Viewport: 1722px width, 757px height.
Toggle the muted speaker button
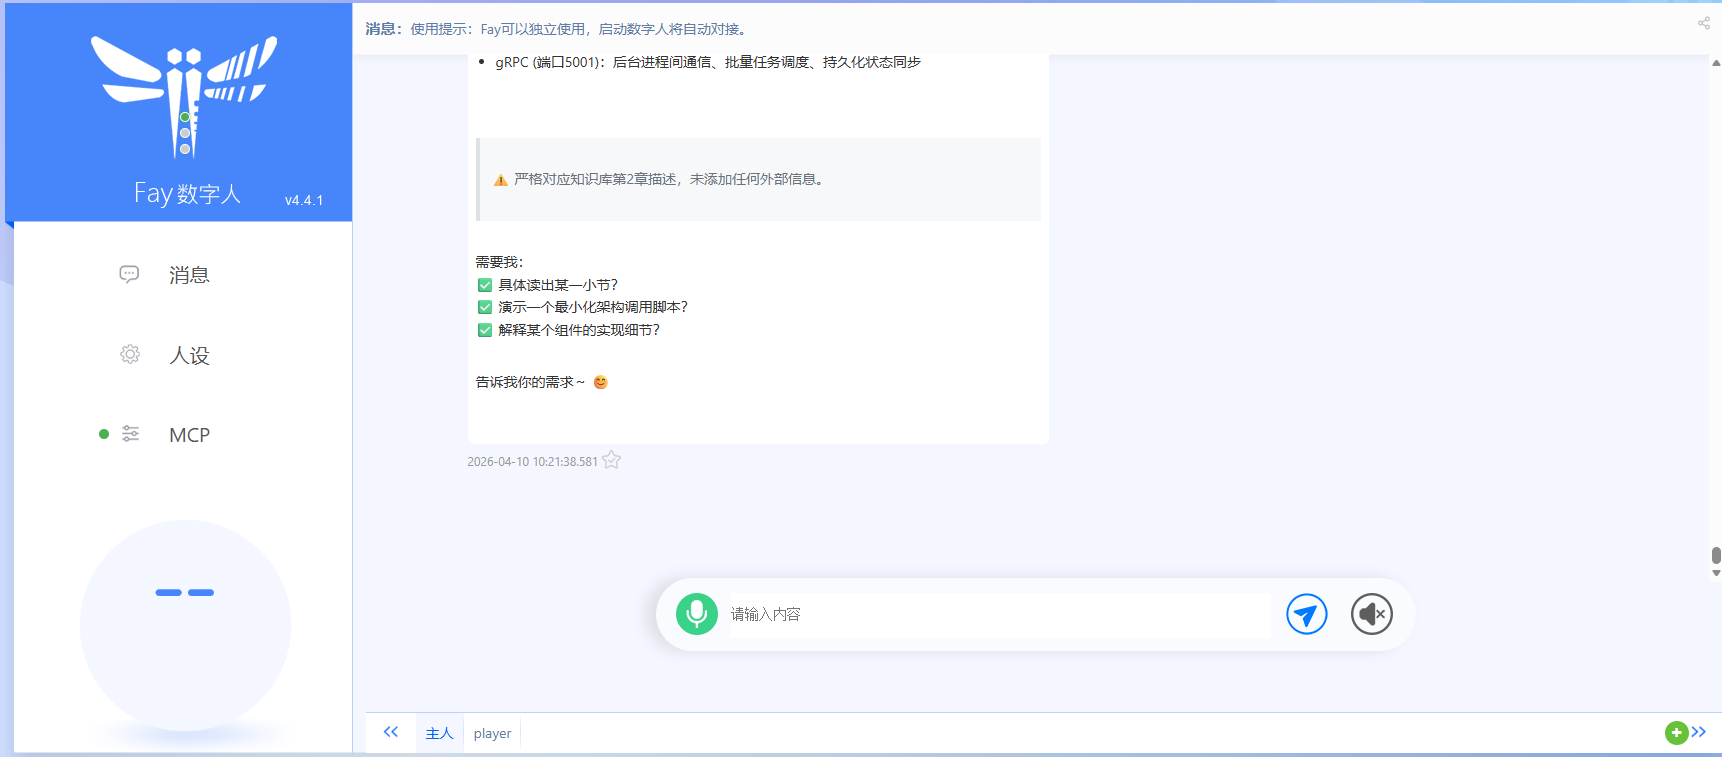click(x=1372, y=614)
